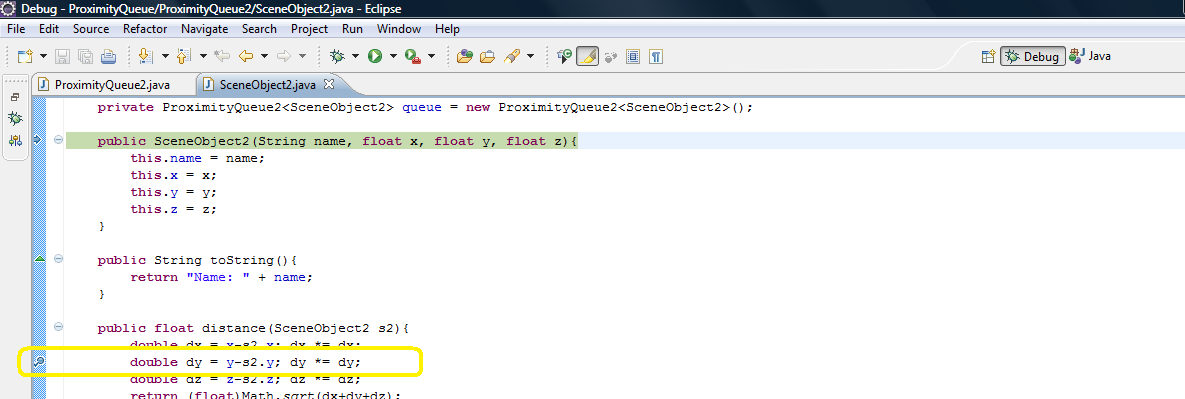Open the File menu
This screenshot has height=399, width=1185.
pyautogui.click(x=16, y=29)
